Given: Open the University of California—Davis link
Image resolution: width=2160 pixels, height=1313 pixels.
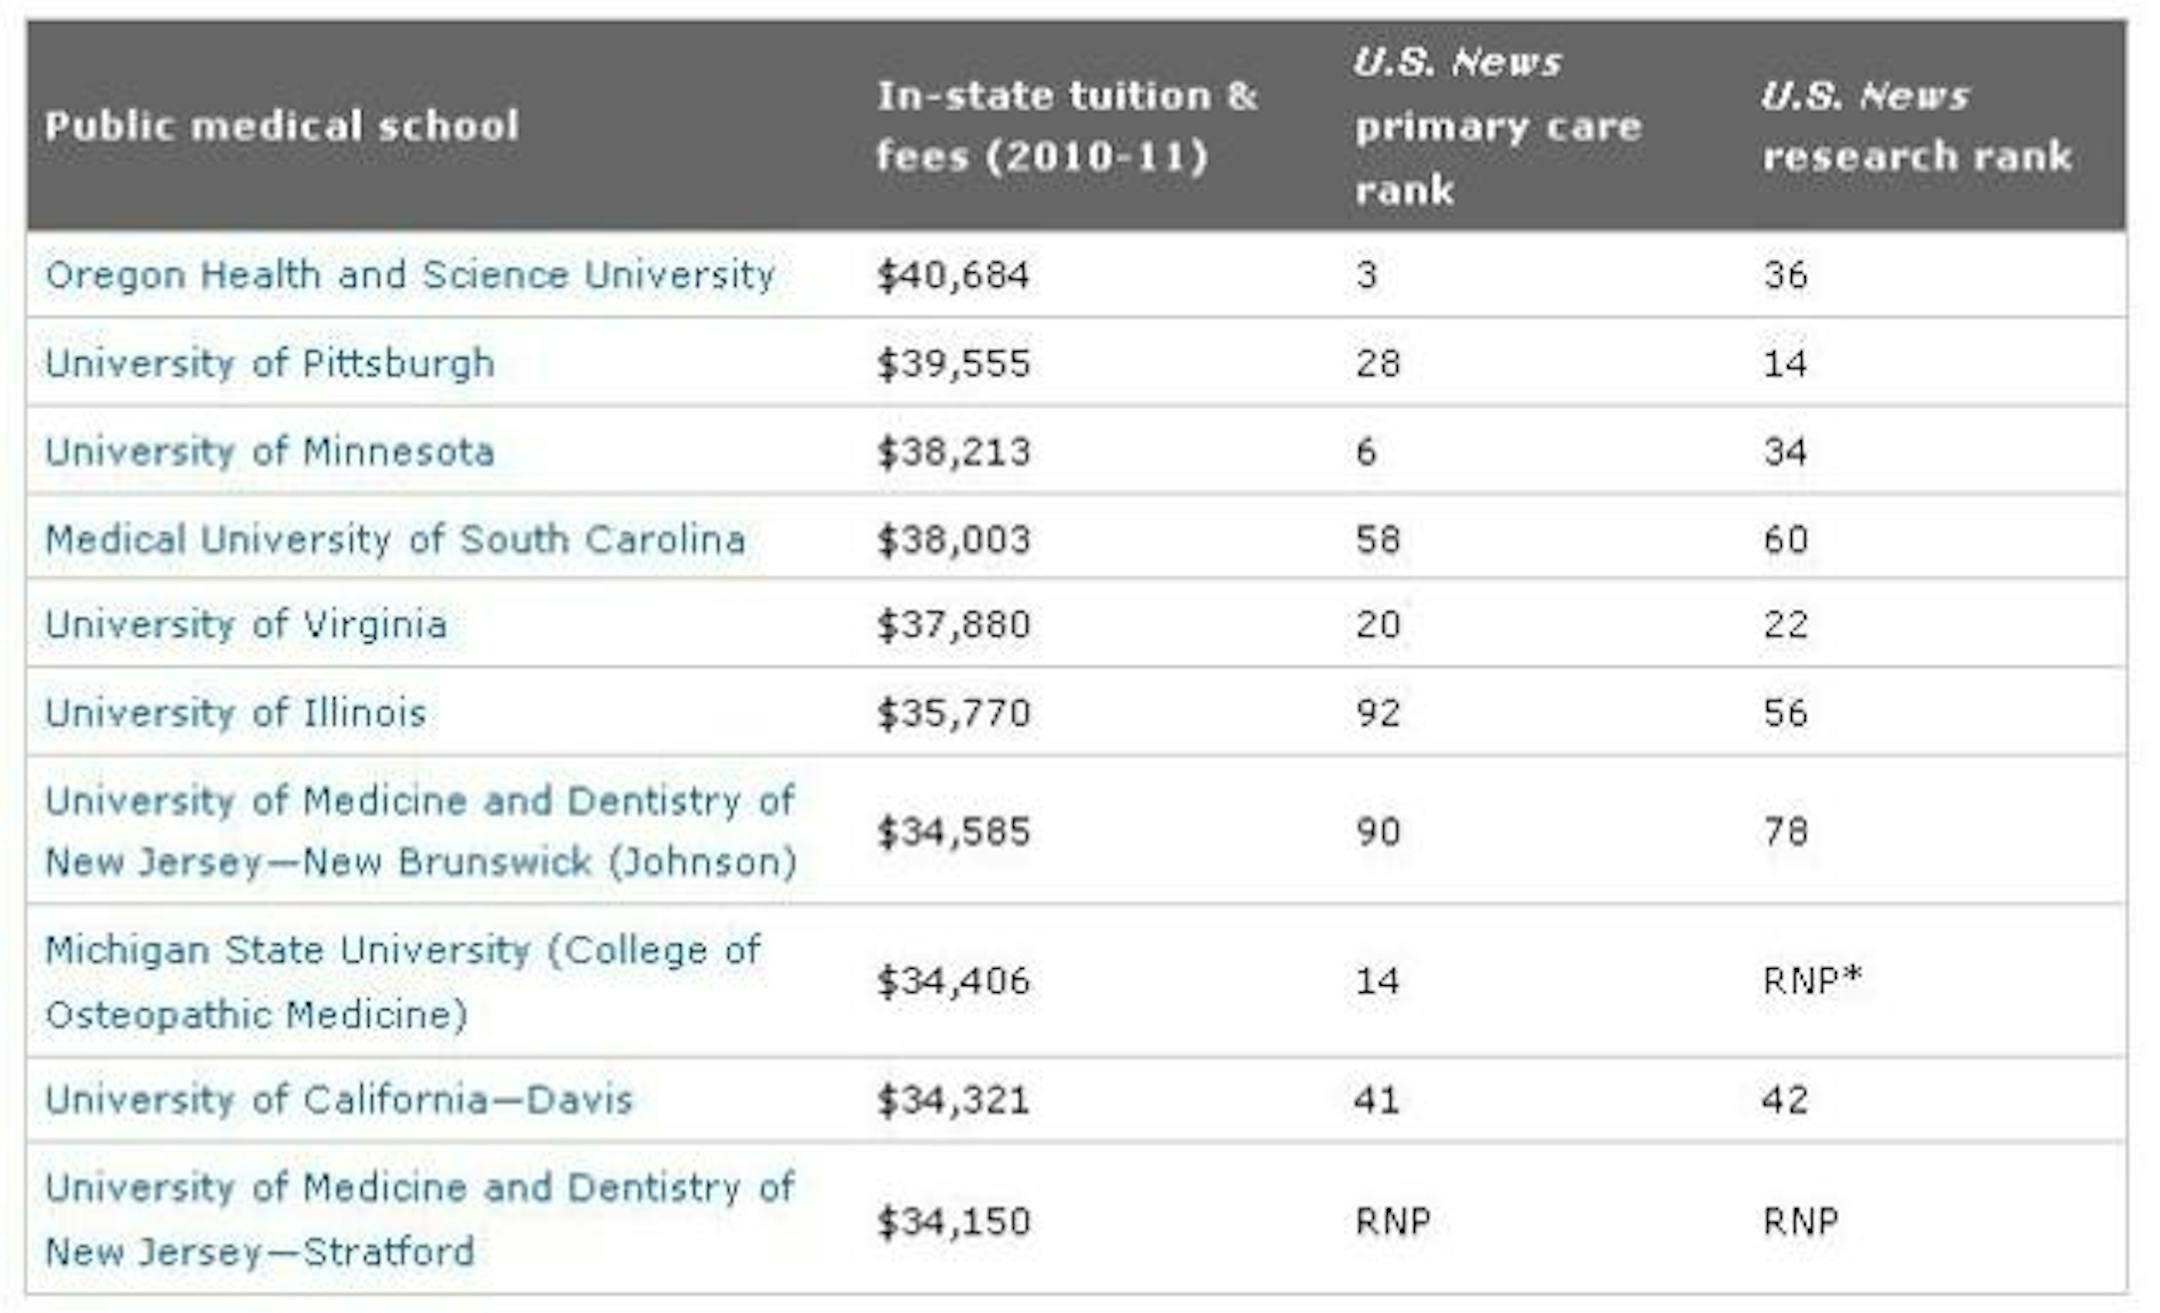Looking at the screenshot, I should click(339, 1100).
